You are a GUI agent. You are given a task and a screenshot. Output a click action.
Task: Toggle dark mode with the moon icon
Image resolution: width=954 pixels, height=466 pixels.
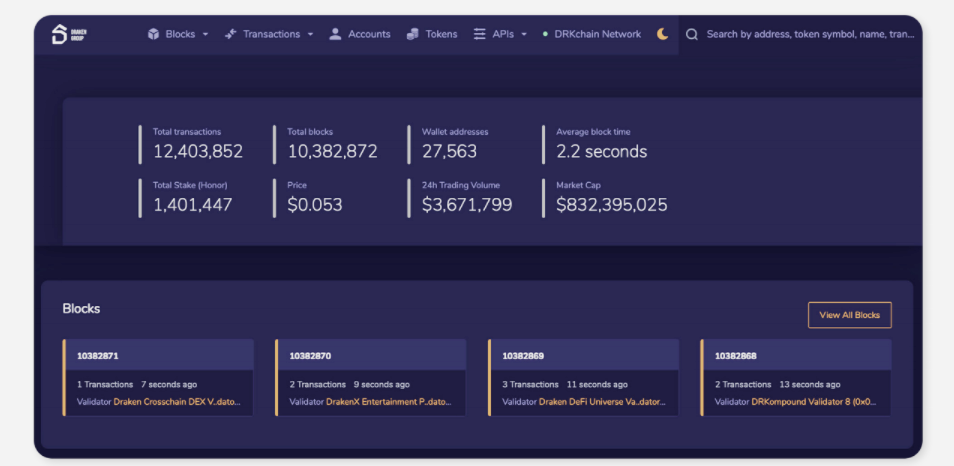point(663,34)
